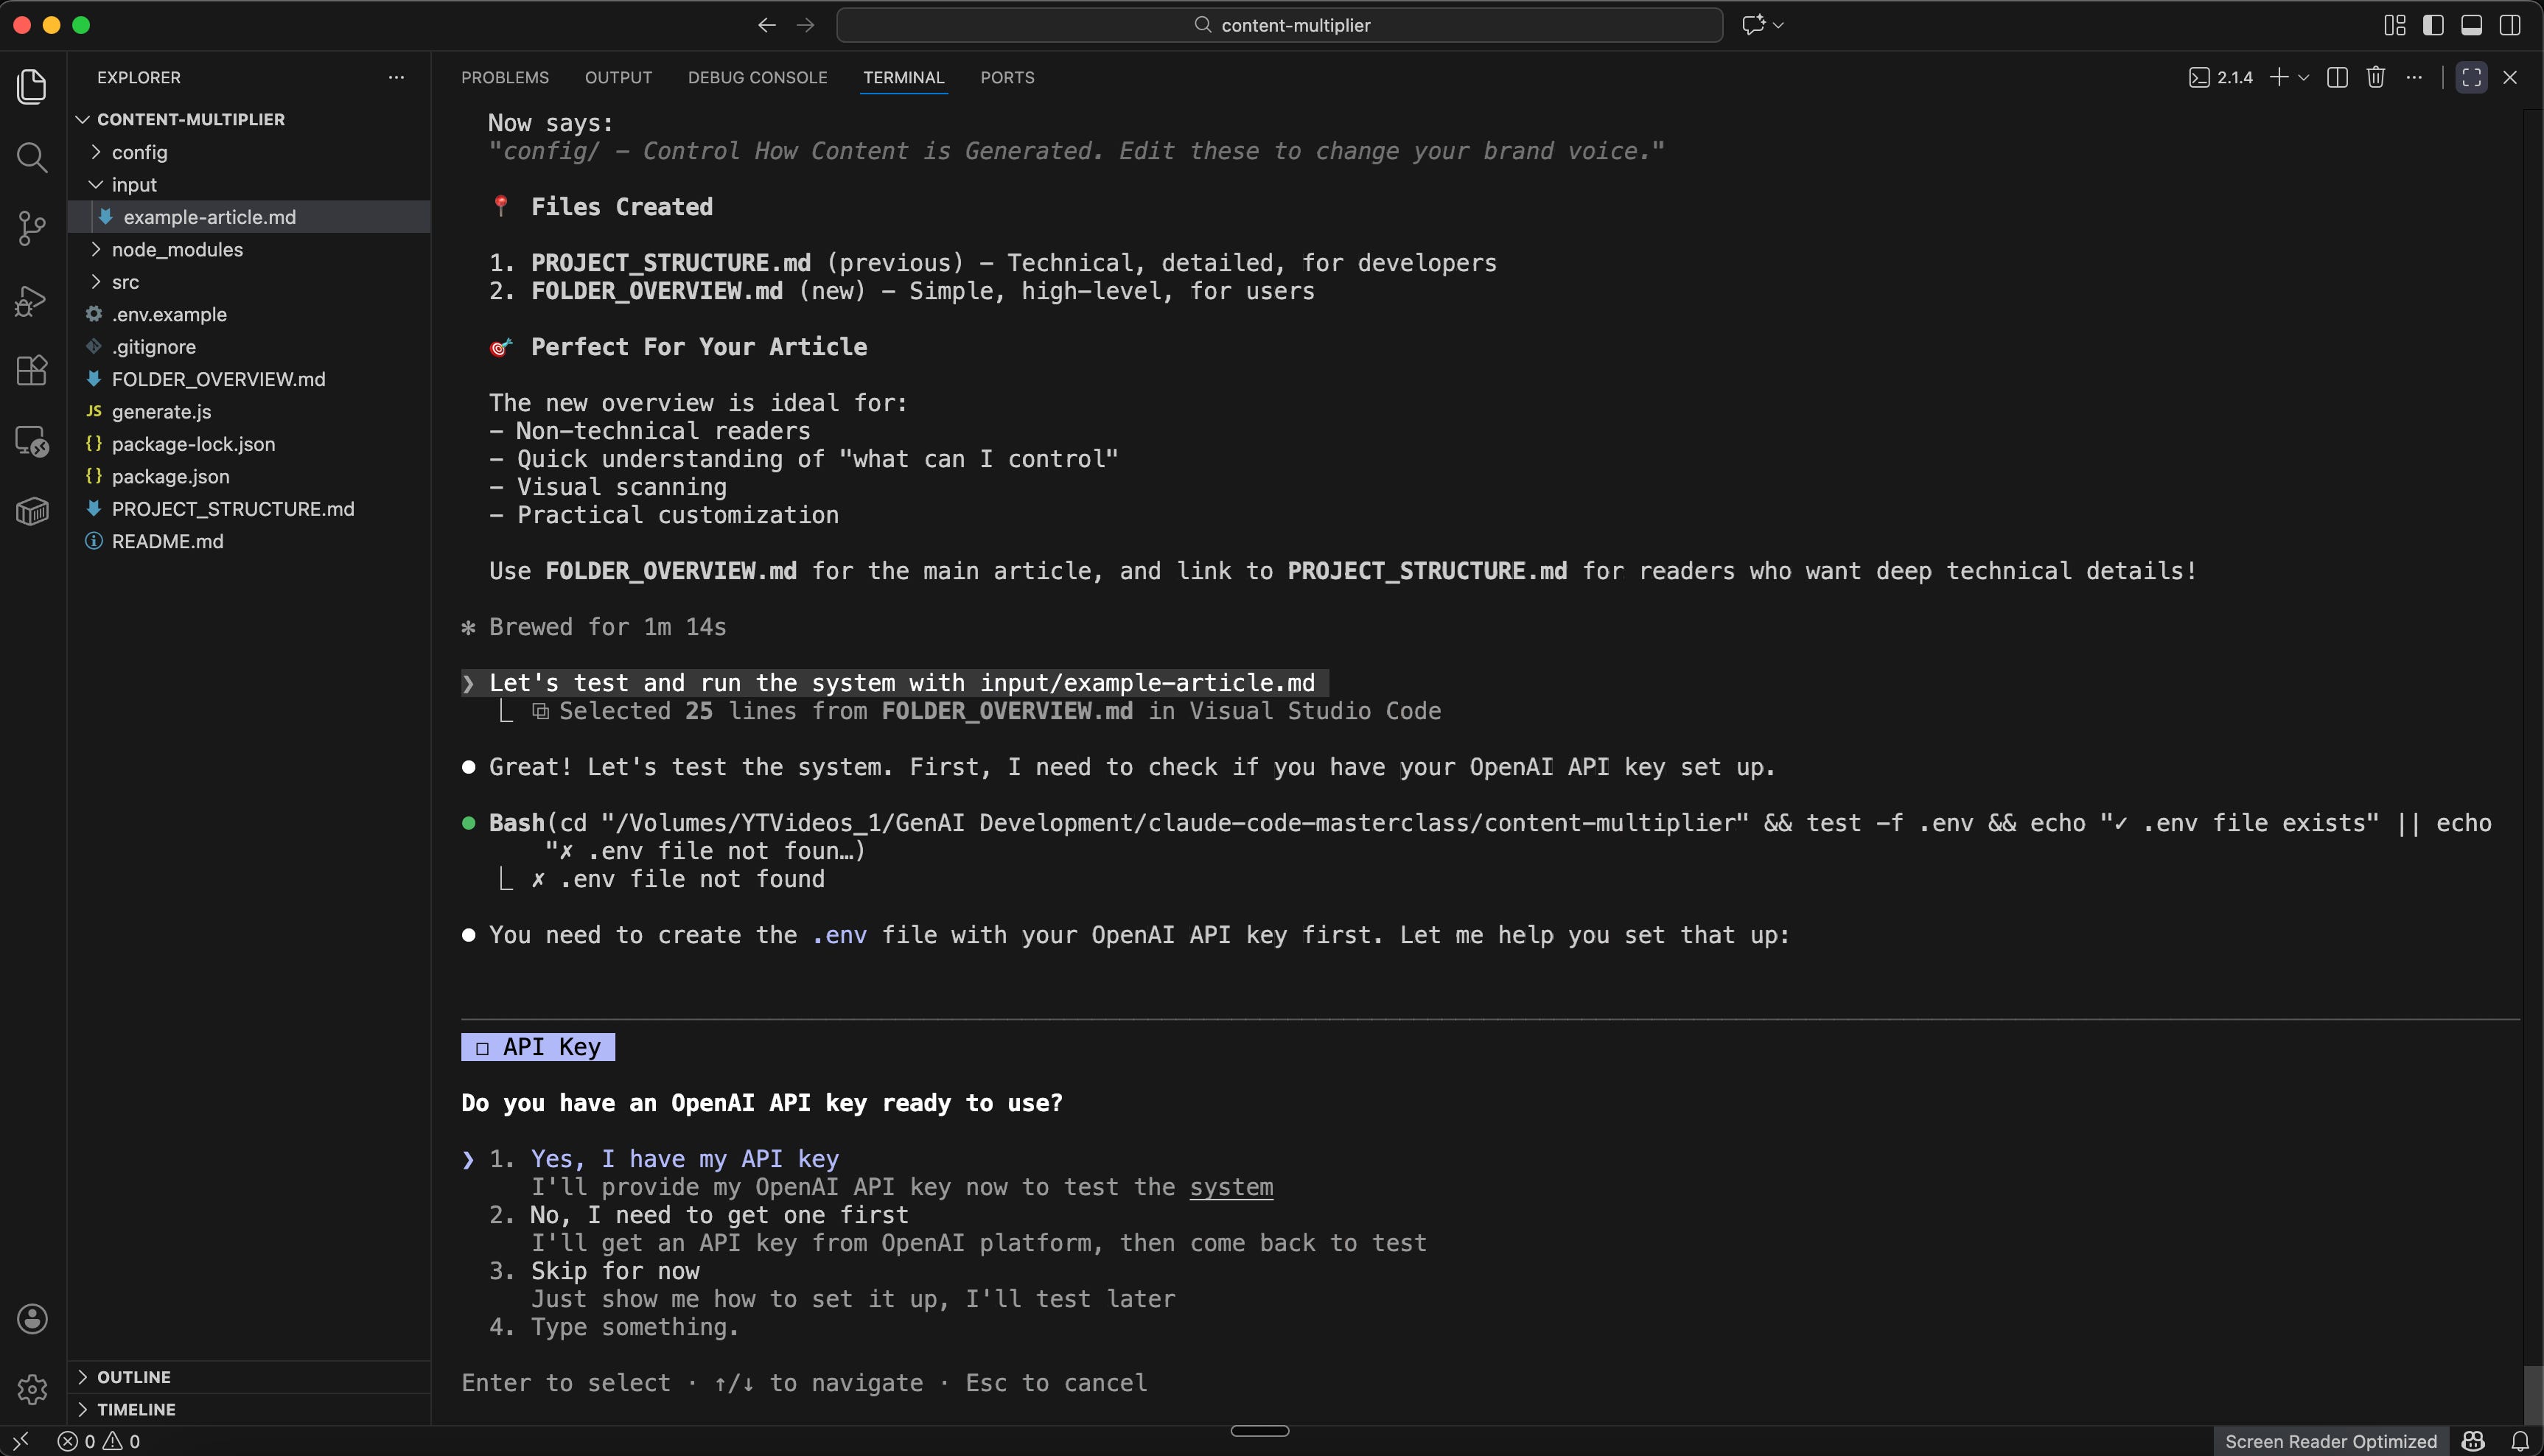The image size is (2544, 1456).
Task: Expand the OUTLINE section
Action: [133, 1377]
